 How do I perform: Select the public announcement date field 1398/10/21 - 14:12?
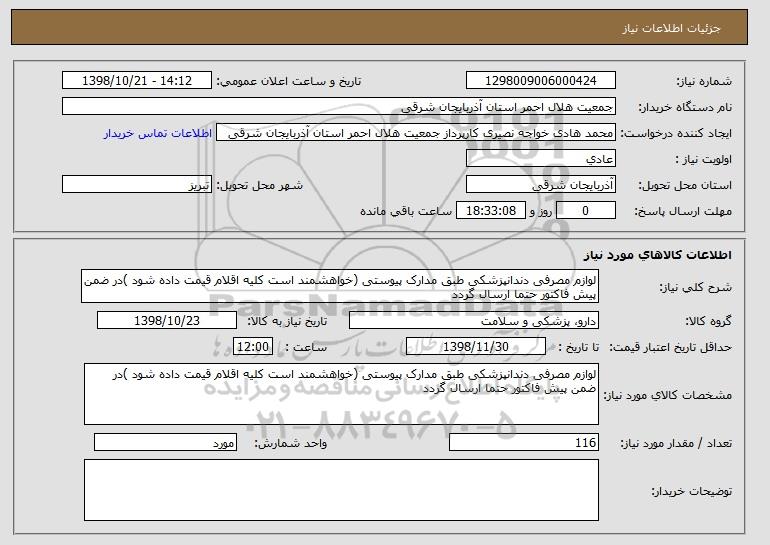click(137, 81)
